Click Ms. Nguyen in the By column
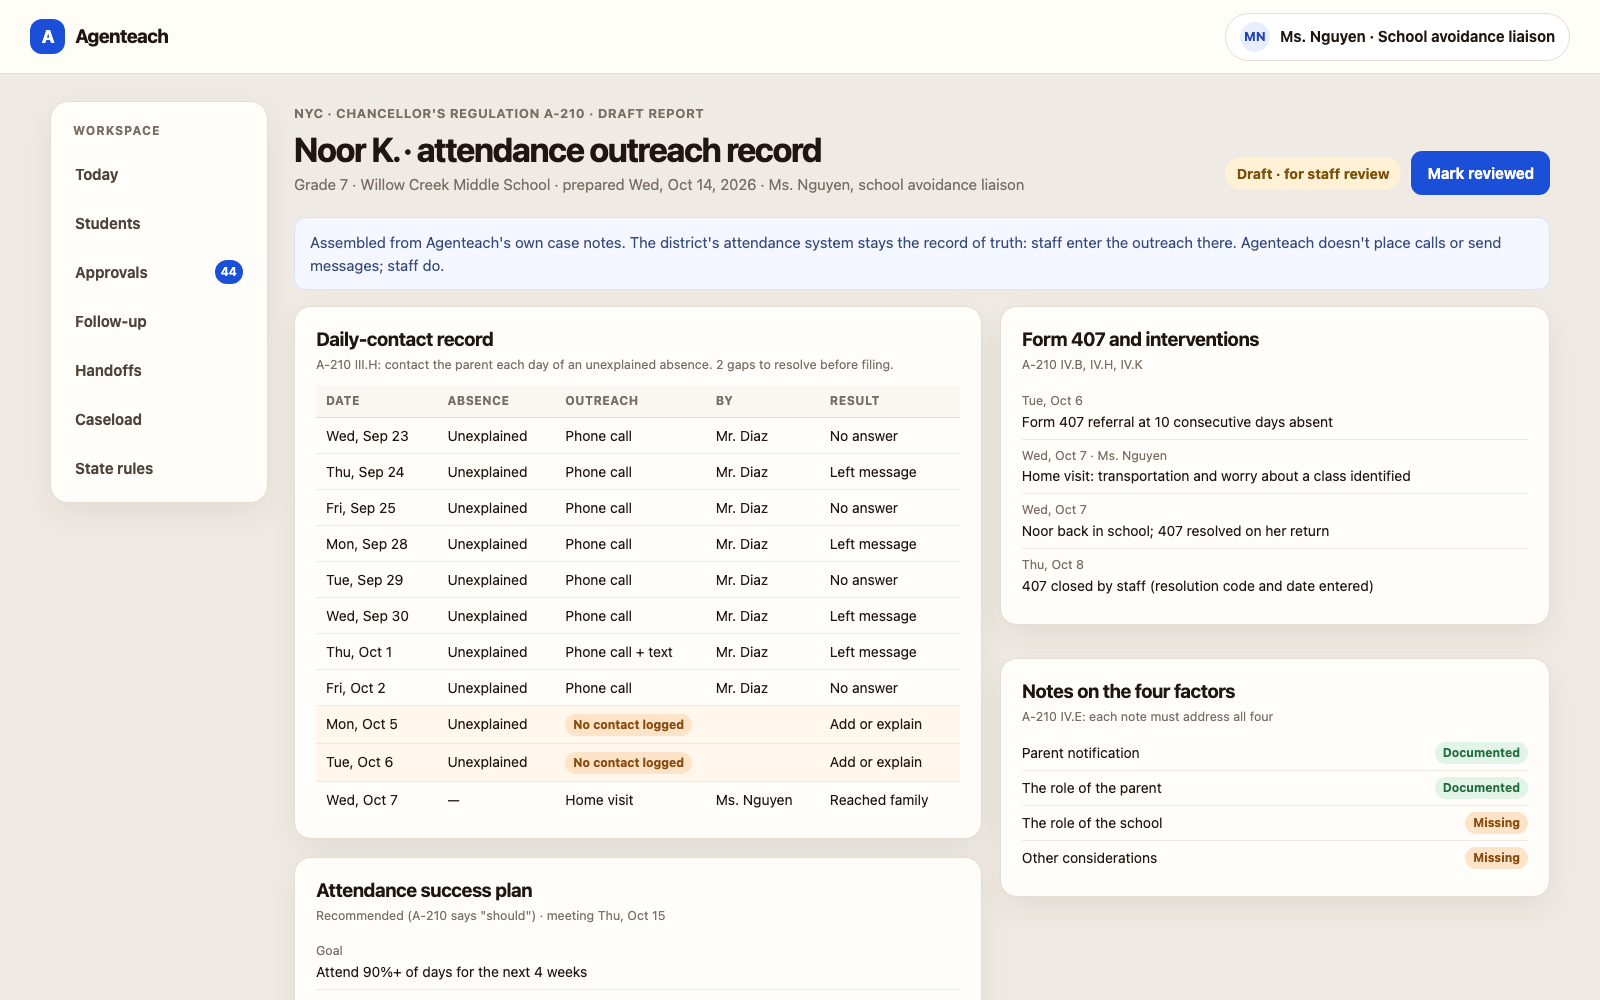Viewport: 1600px width, 1000px height. point(754,800)
